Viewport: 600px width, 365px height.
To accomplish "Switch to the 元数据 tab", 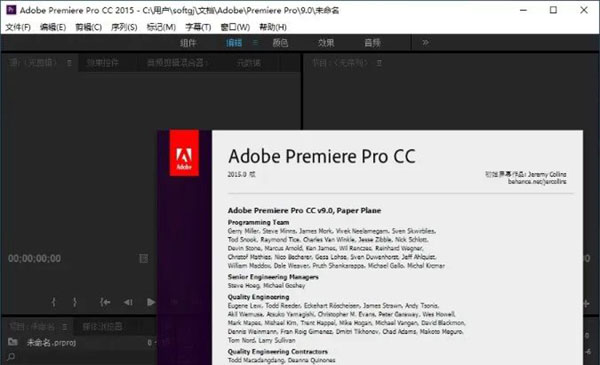I will click(x=249, y=63).
